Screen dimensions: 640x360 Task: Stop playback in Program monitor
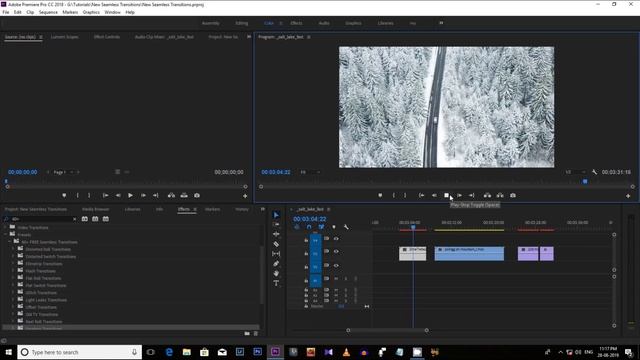coord(447,196)
